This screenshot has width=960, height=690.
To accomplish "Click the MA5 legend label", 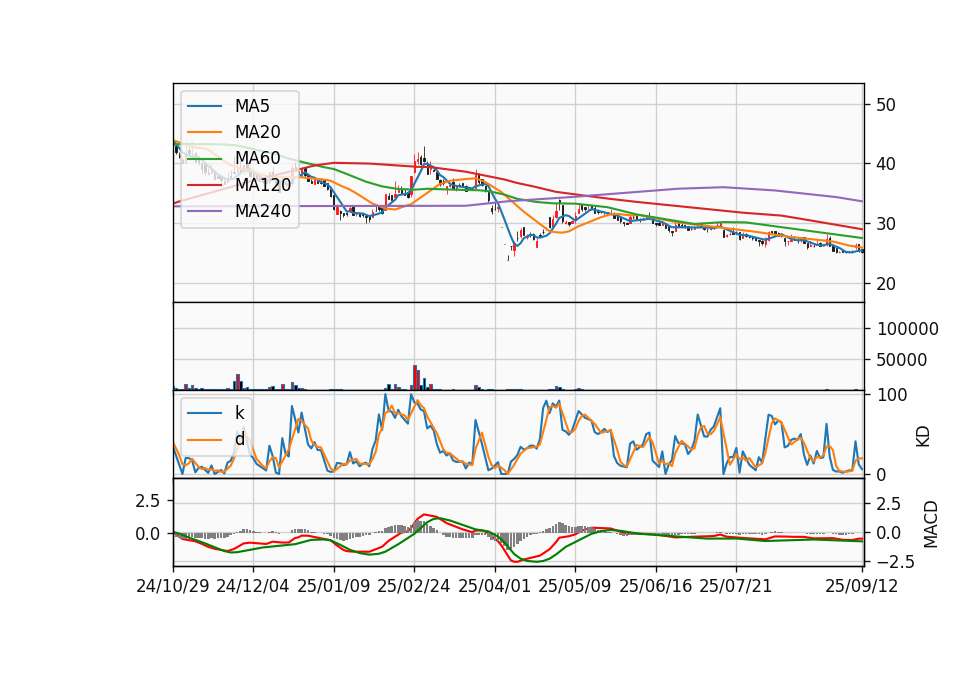I will point(252,106).
